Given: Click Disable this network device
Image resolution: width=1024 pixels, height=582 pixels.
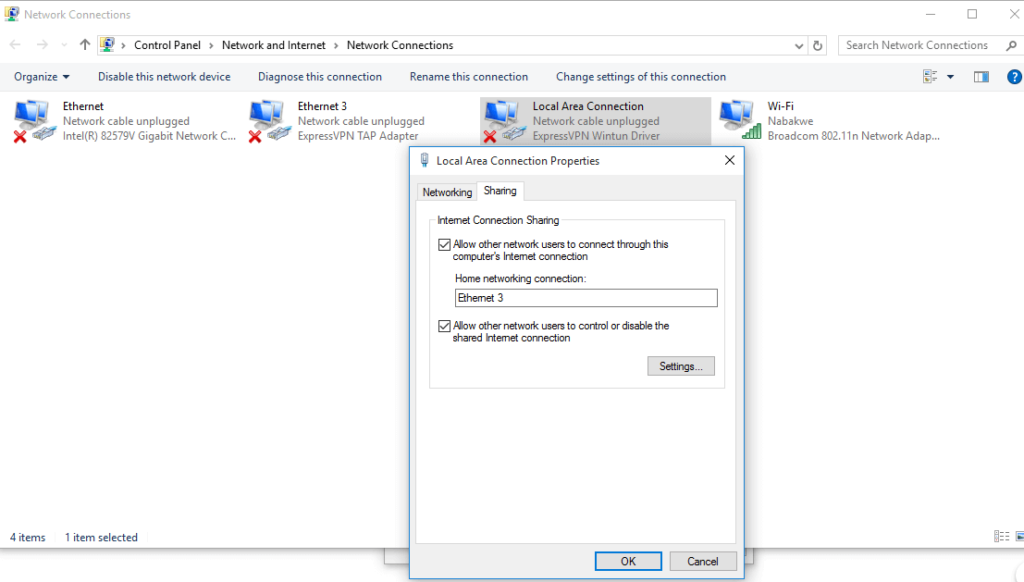Looking at the screenshot, I should pos(164,77).
